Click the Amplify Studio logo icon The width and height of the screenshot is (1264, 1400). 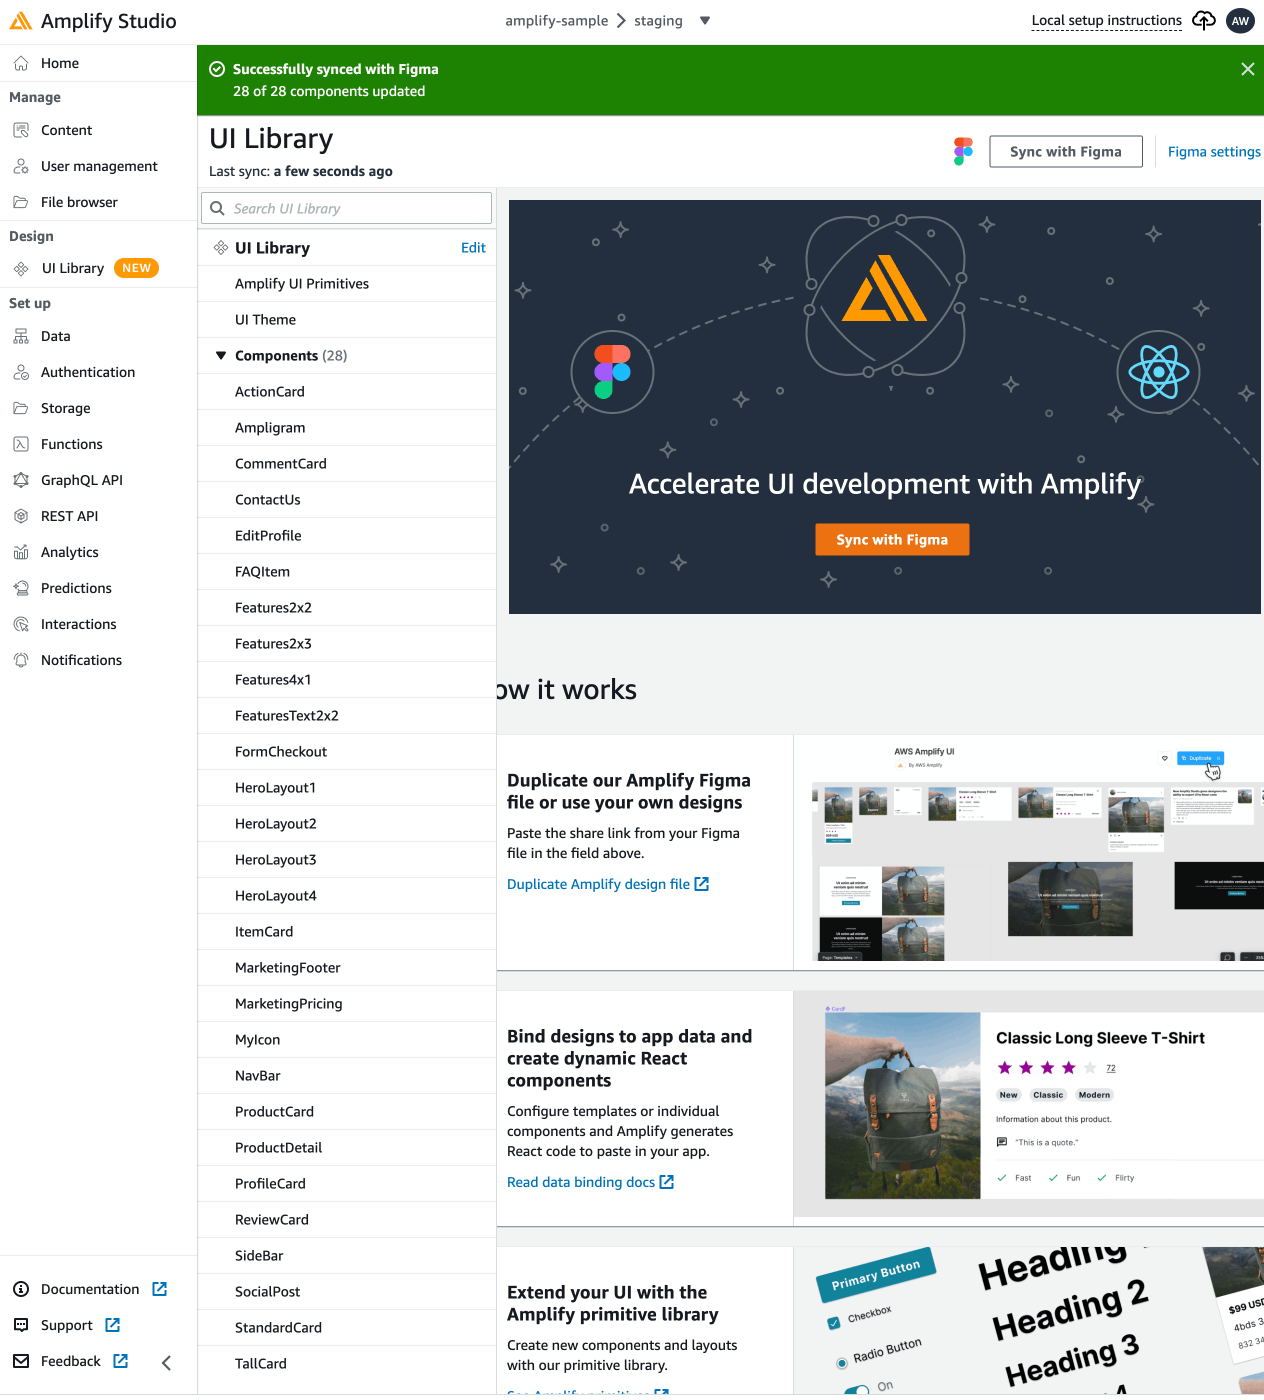click(21, 21)
